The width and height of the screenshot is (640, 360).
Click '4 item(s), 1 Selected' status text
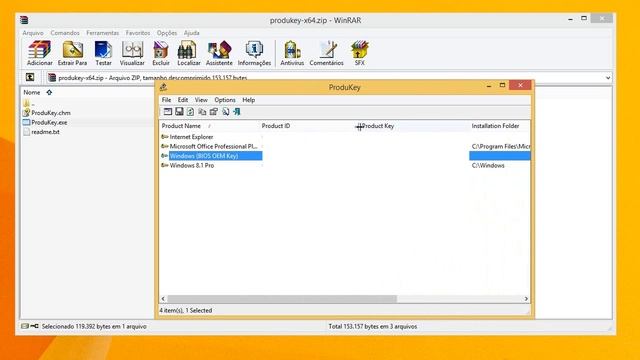186,310
